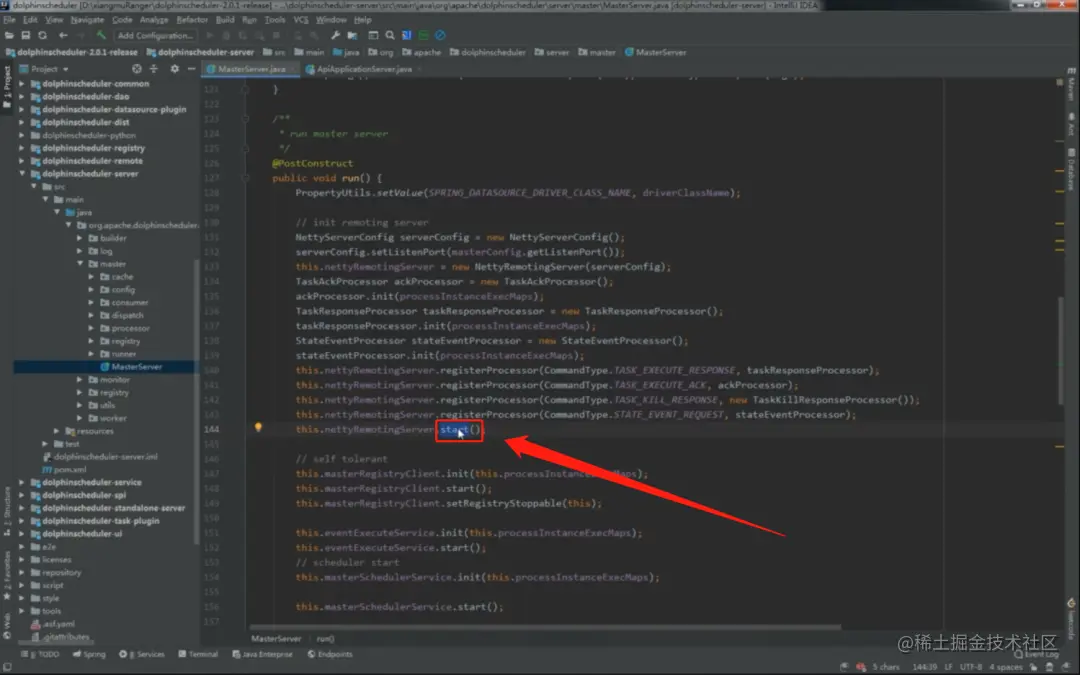Open the VCS menu
This screenshot has height=675, width=1080.
point(301,20)
